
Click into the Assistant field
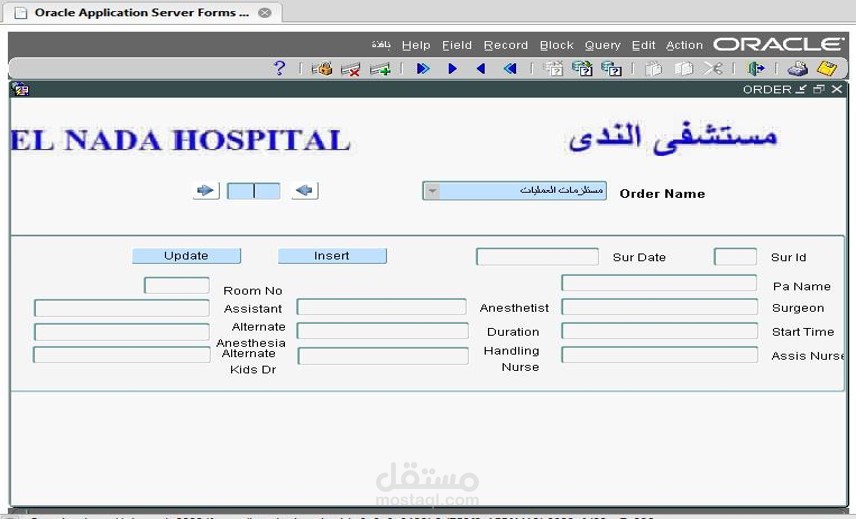(x=122, y=308)
